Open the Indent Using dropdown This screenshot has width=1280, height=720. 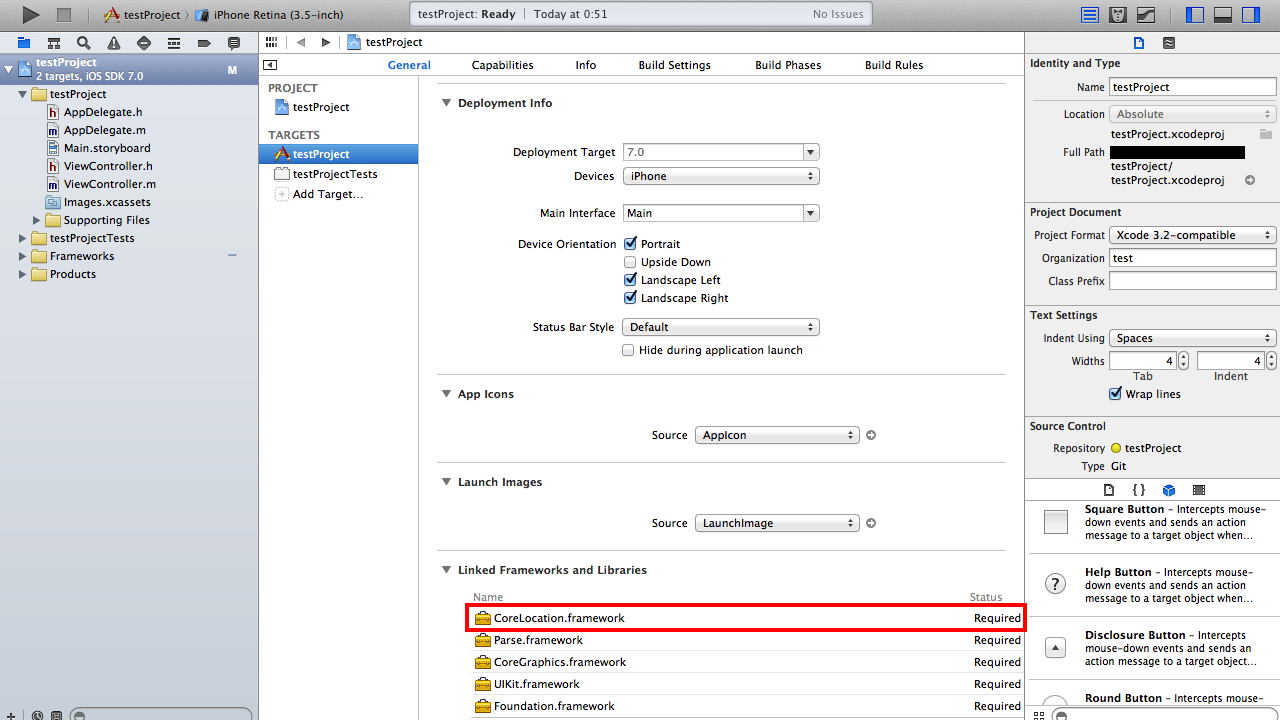click(x=1193, y=338)
